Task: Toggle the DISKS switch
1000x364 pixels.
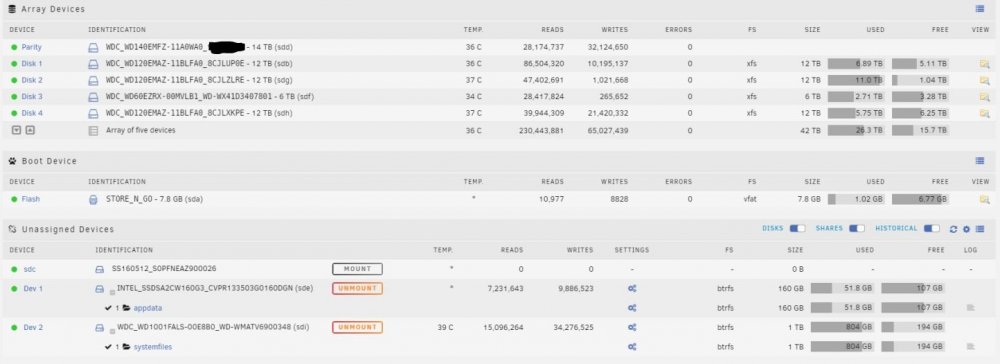Action: pos(797,228)
